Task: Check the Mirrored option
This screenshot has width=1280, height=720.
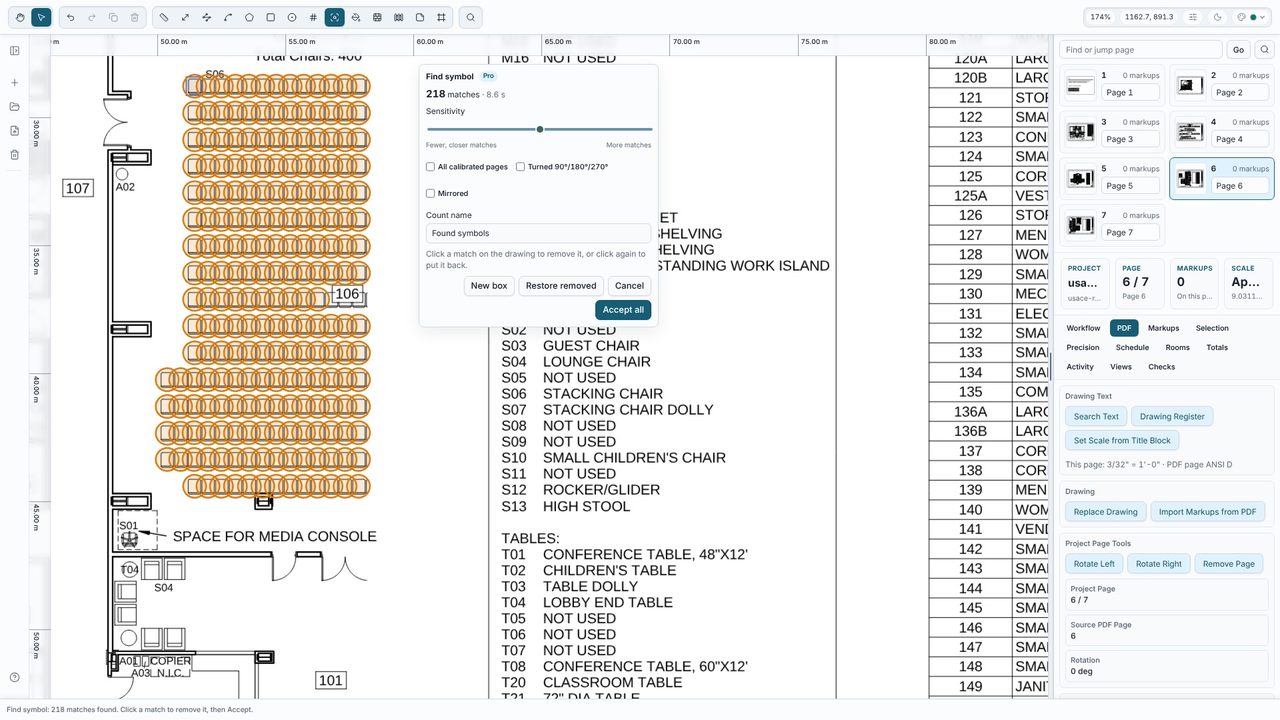Action: (x=430, y=194)
